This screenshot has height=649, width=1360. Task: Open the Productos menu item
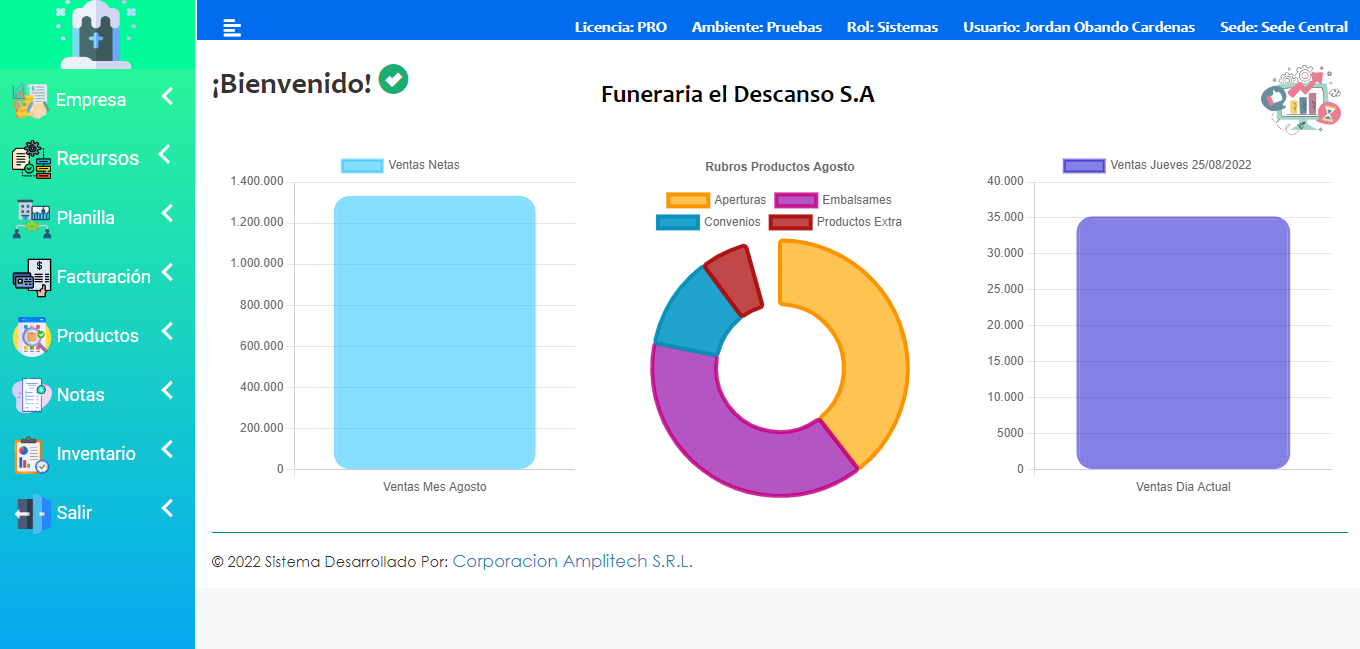pos(97,336)
